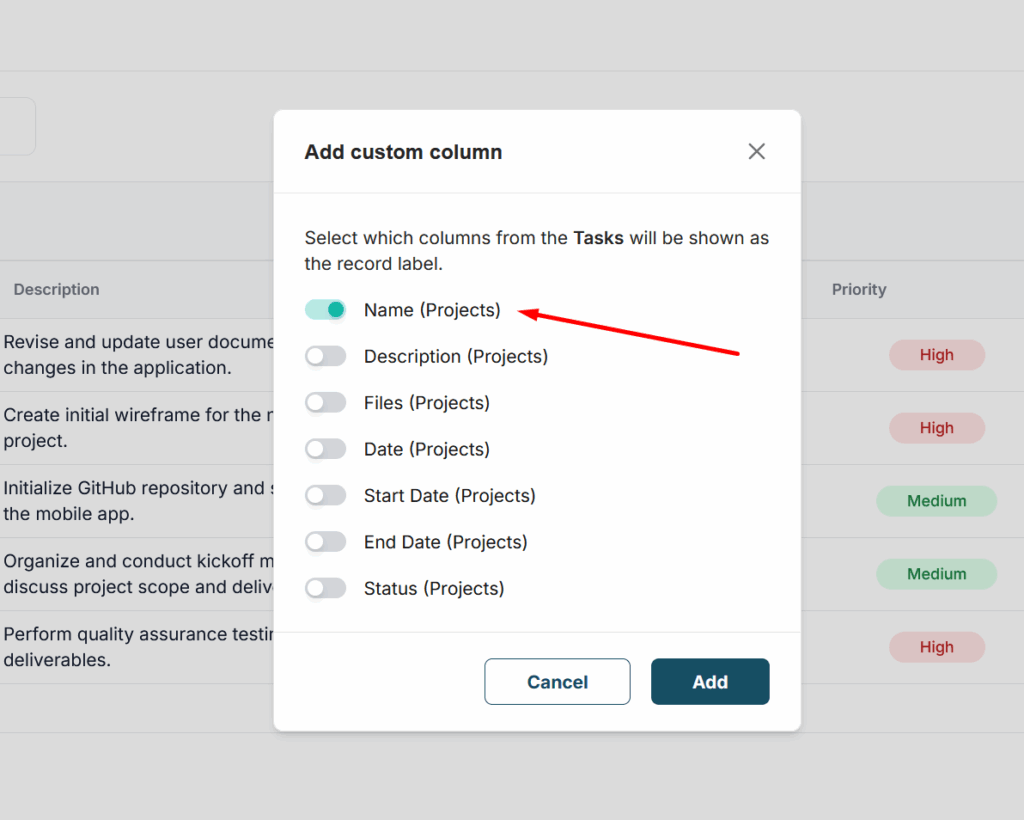The image size is (1024, 820).
Task: Click the Priority column header
Action: (x=859, y=289)
